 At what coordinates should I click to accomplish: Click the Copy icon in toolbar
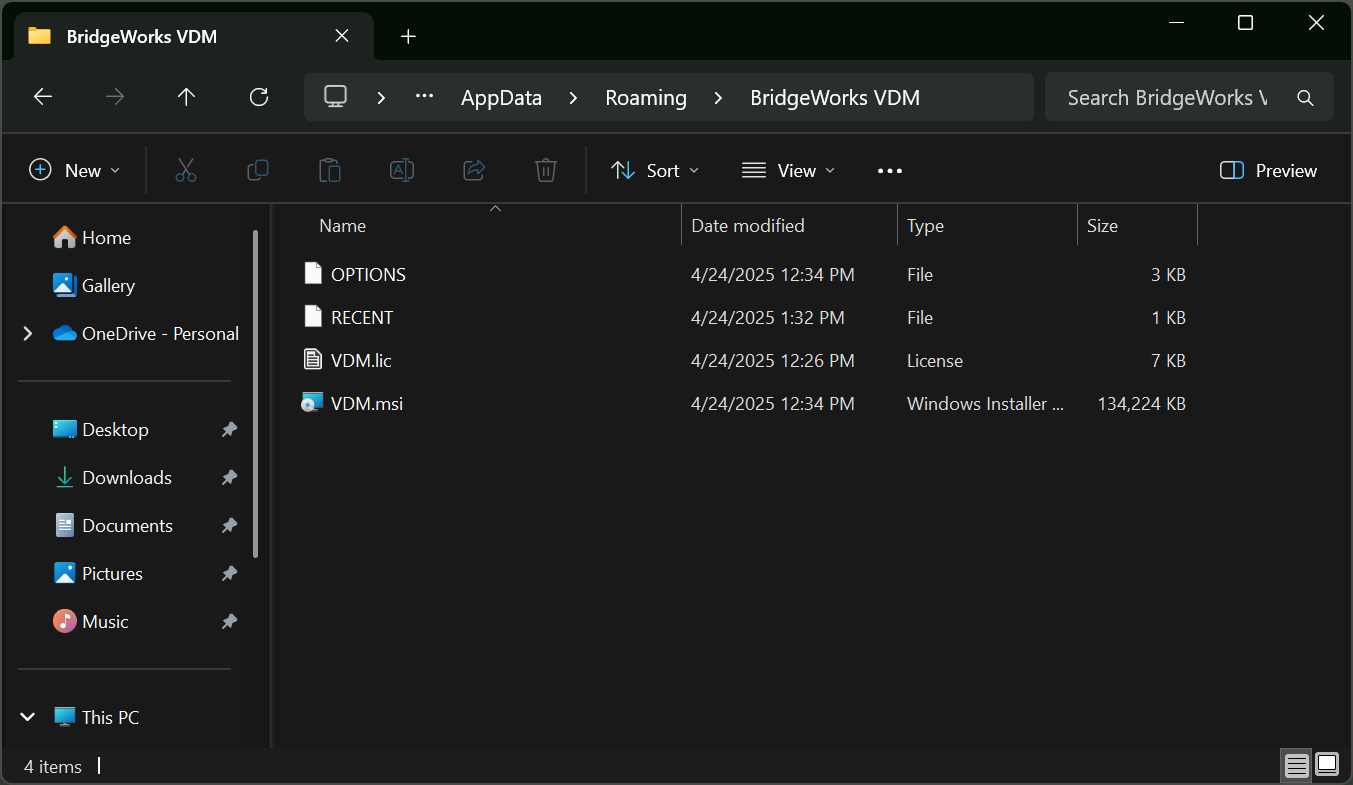pos(258,171)
